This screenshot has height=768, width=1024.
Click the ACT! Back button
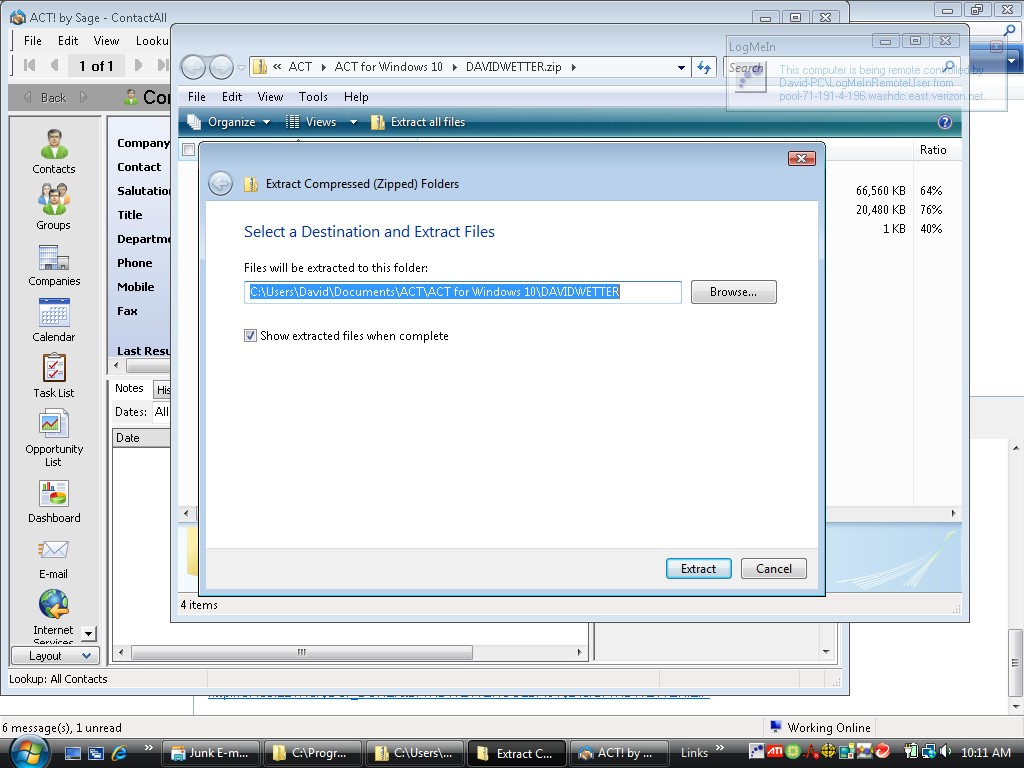[53, 97]
